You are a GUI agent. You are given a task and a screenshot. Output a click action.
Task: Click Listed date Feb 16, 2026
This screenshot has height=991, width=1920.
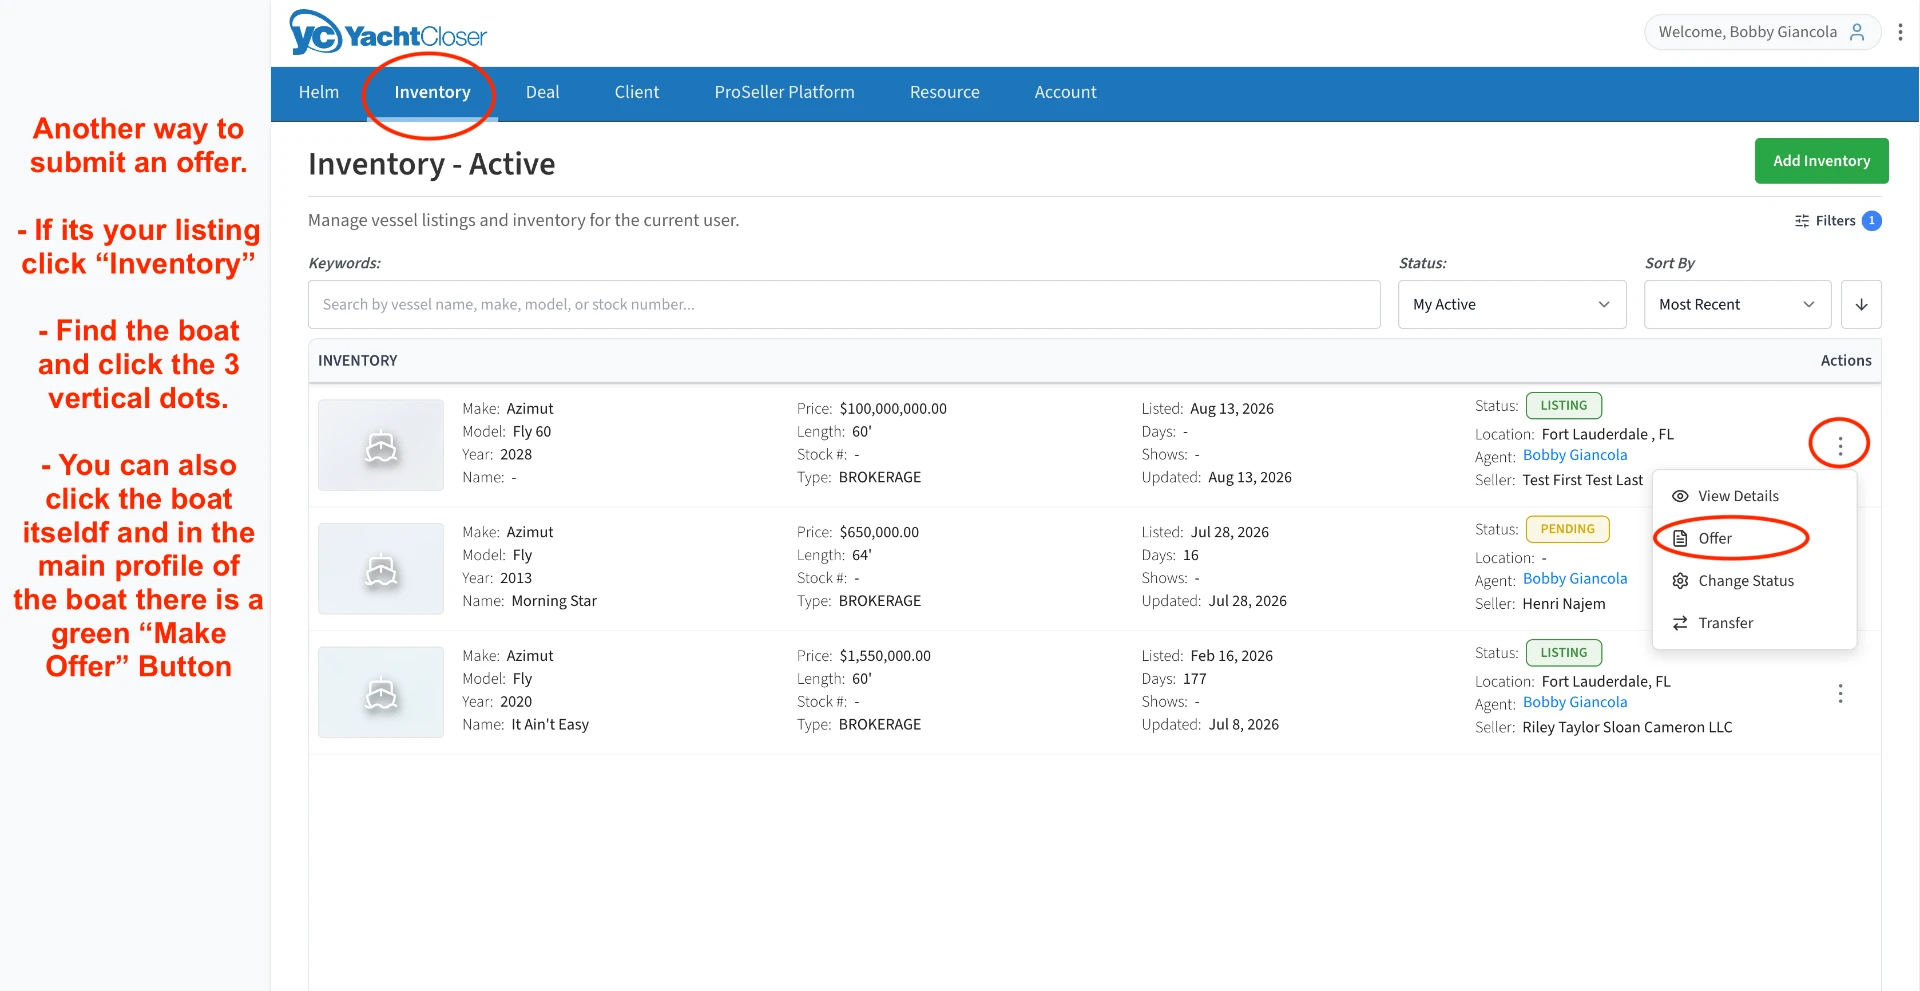coord(1231,656)
